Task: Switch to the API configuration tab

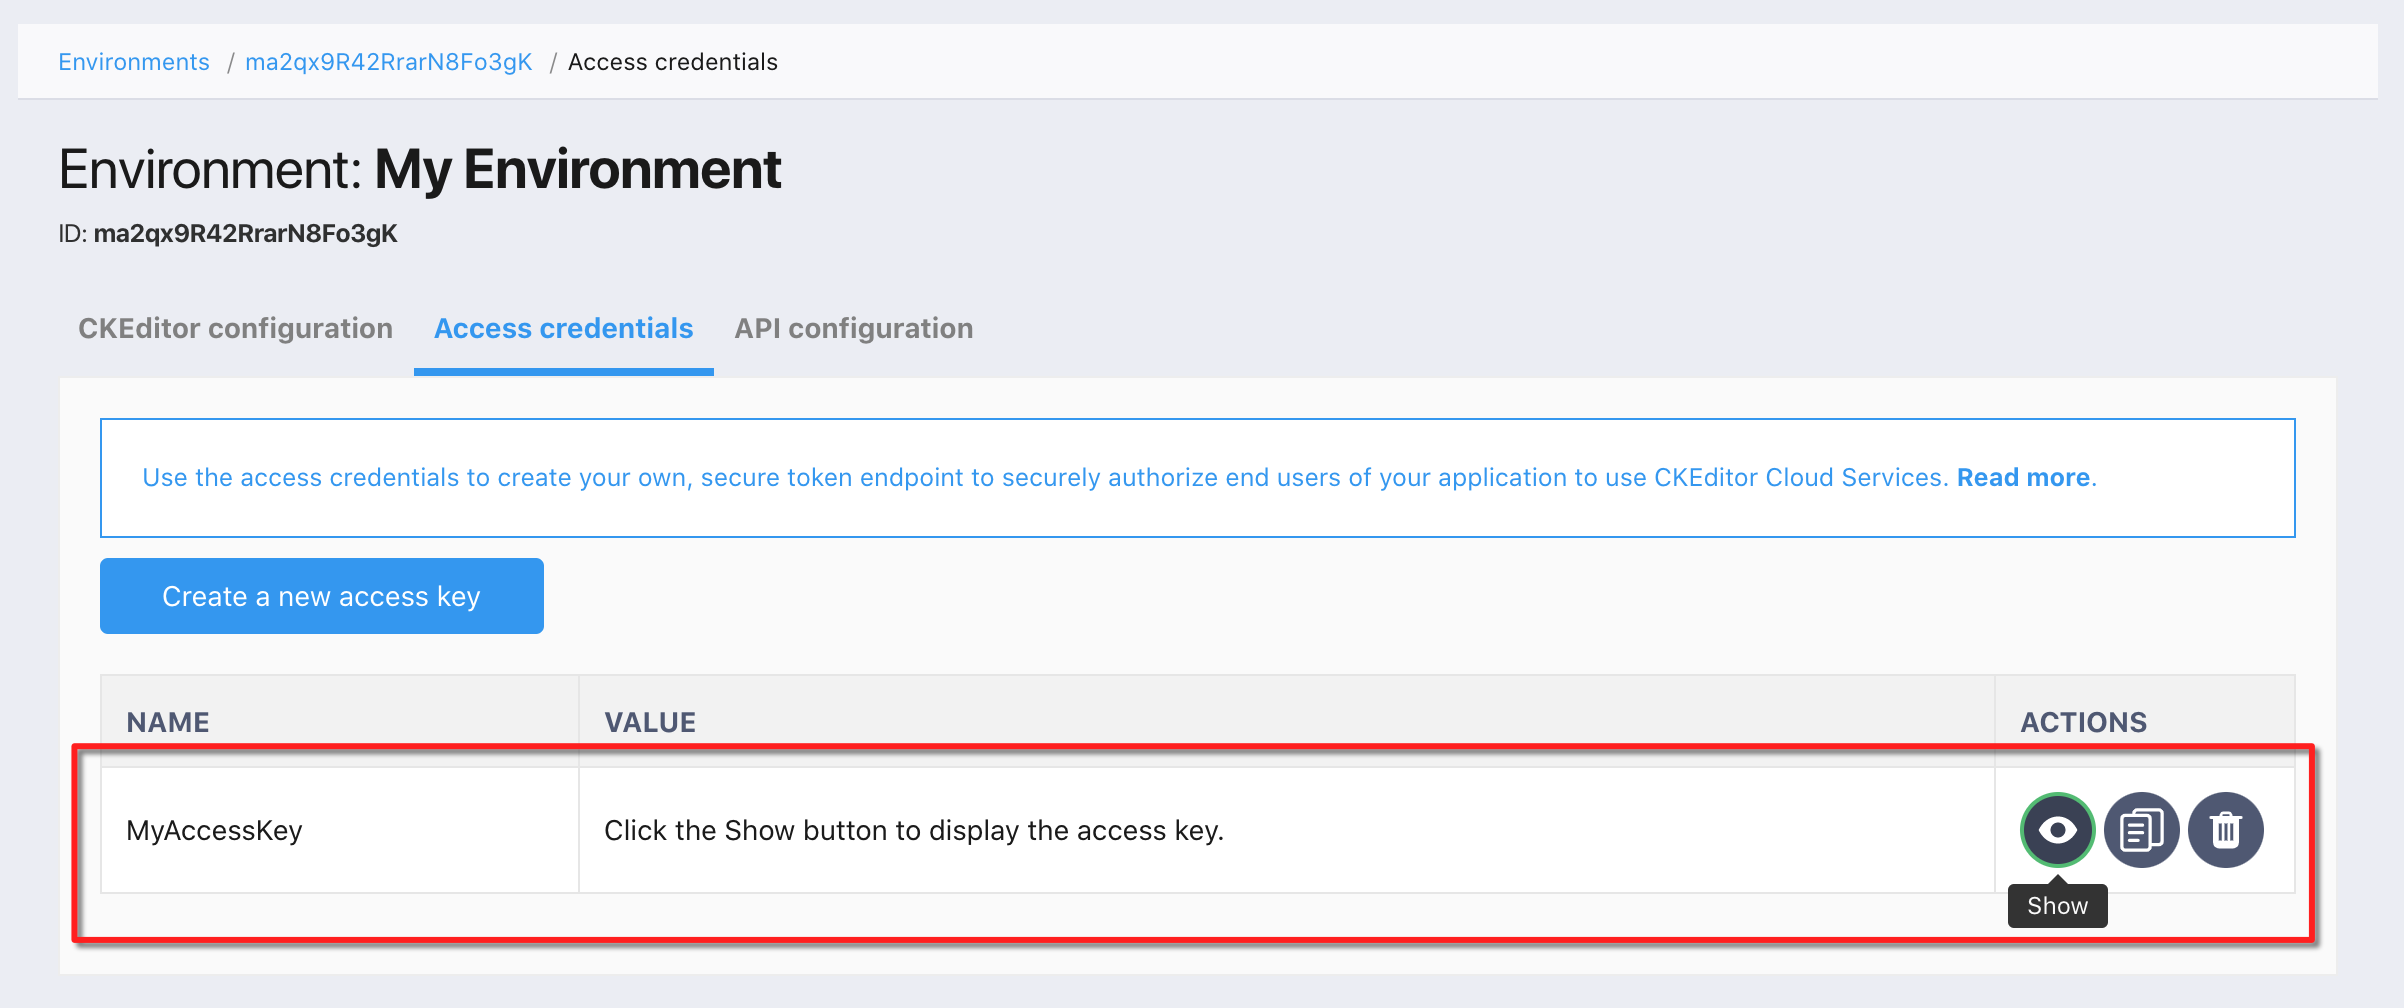Action: pyautogui.click(x=853, y=329)
